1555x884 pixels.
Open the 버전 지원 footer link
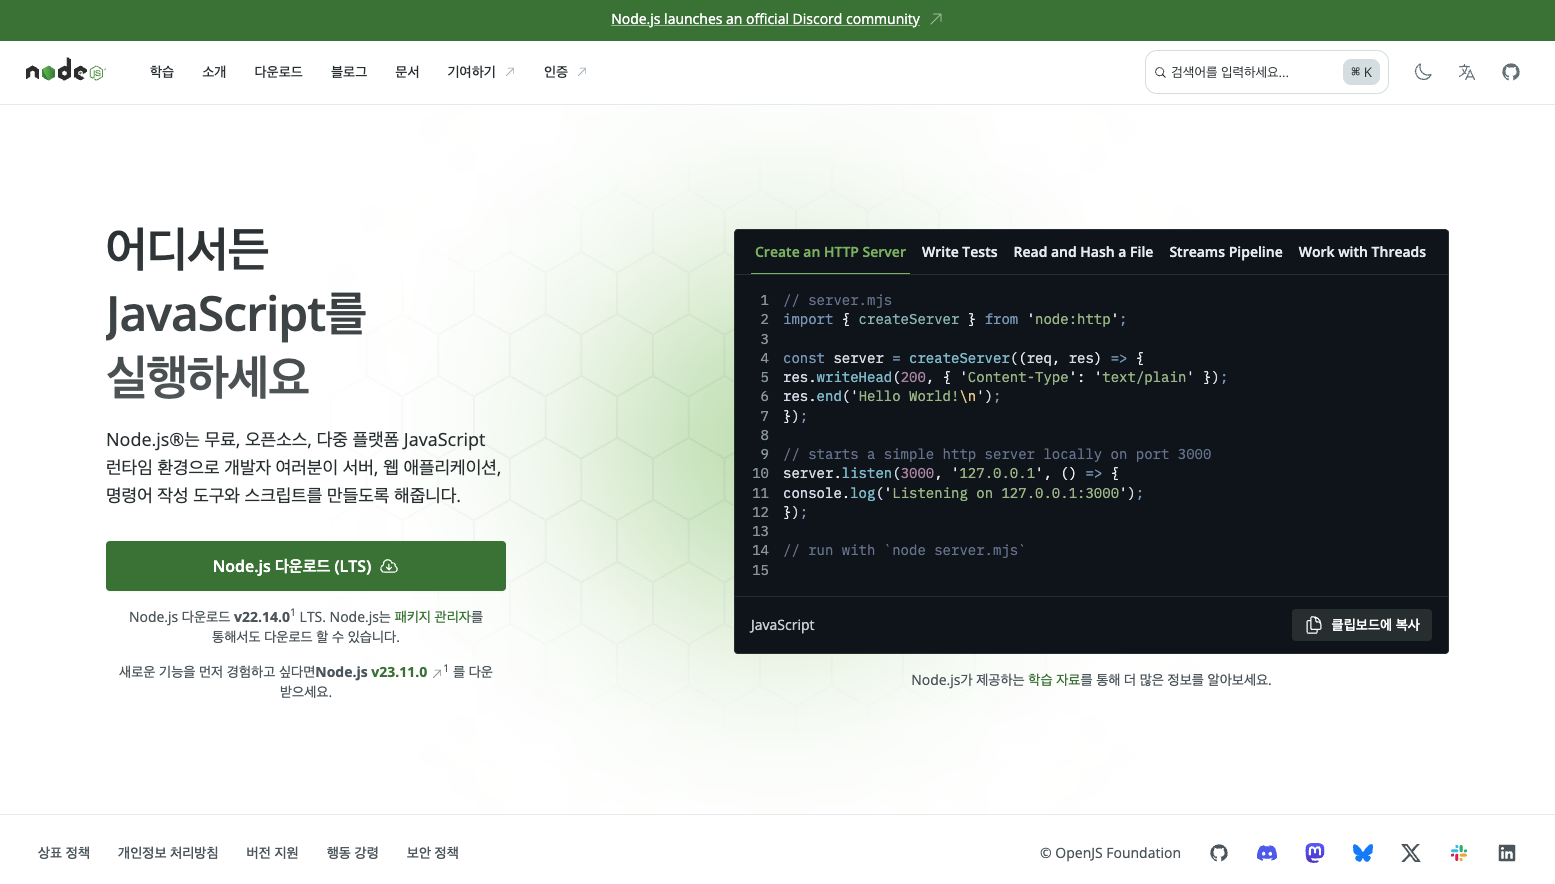coord(272,853)
